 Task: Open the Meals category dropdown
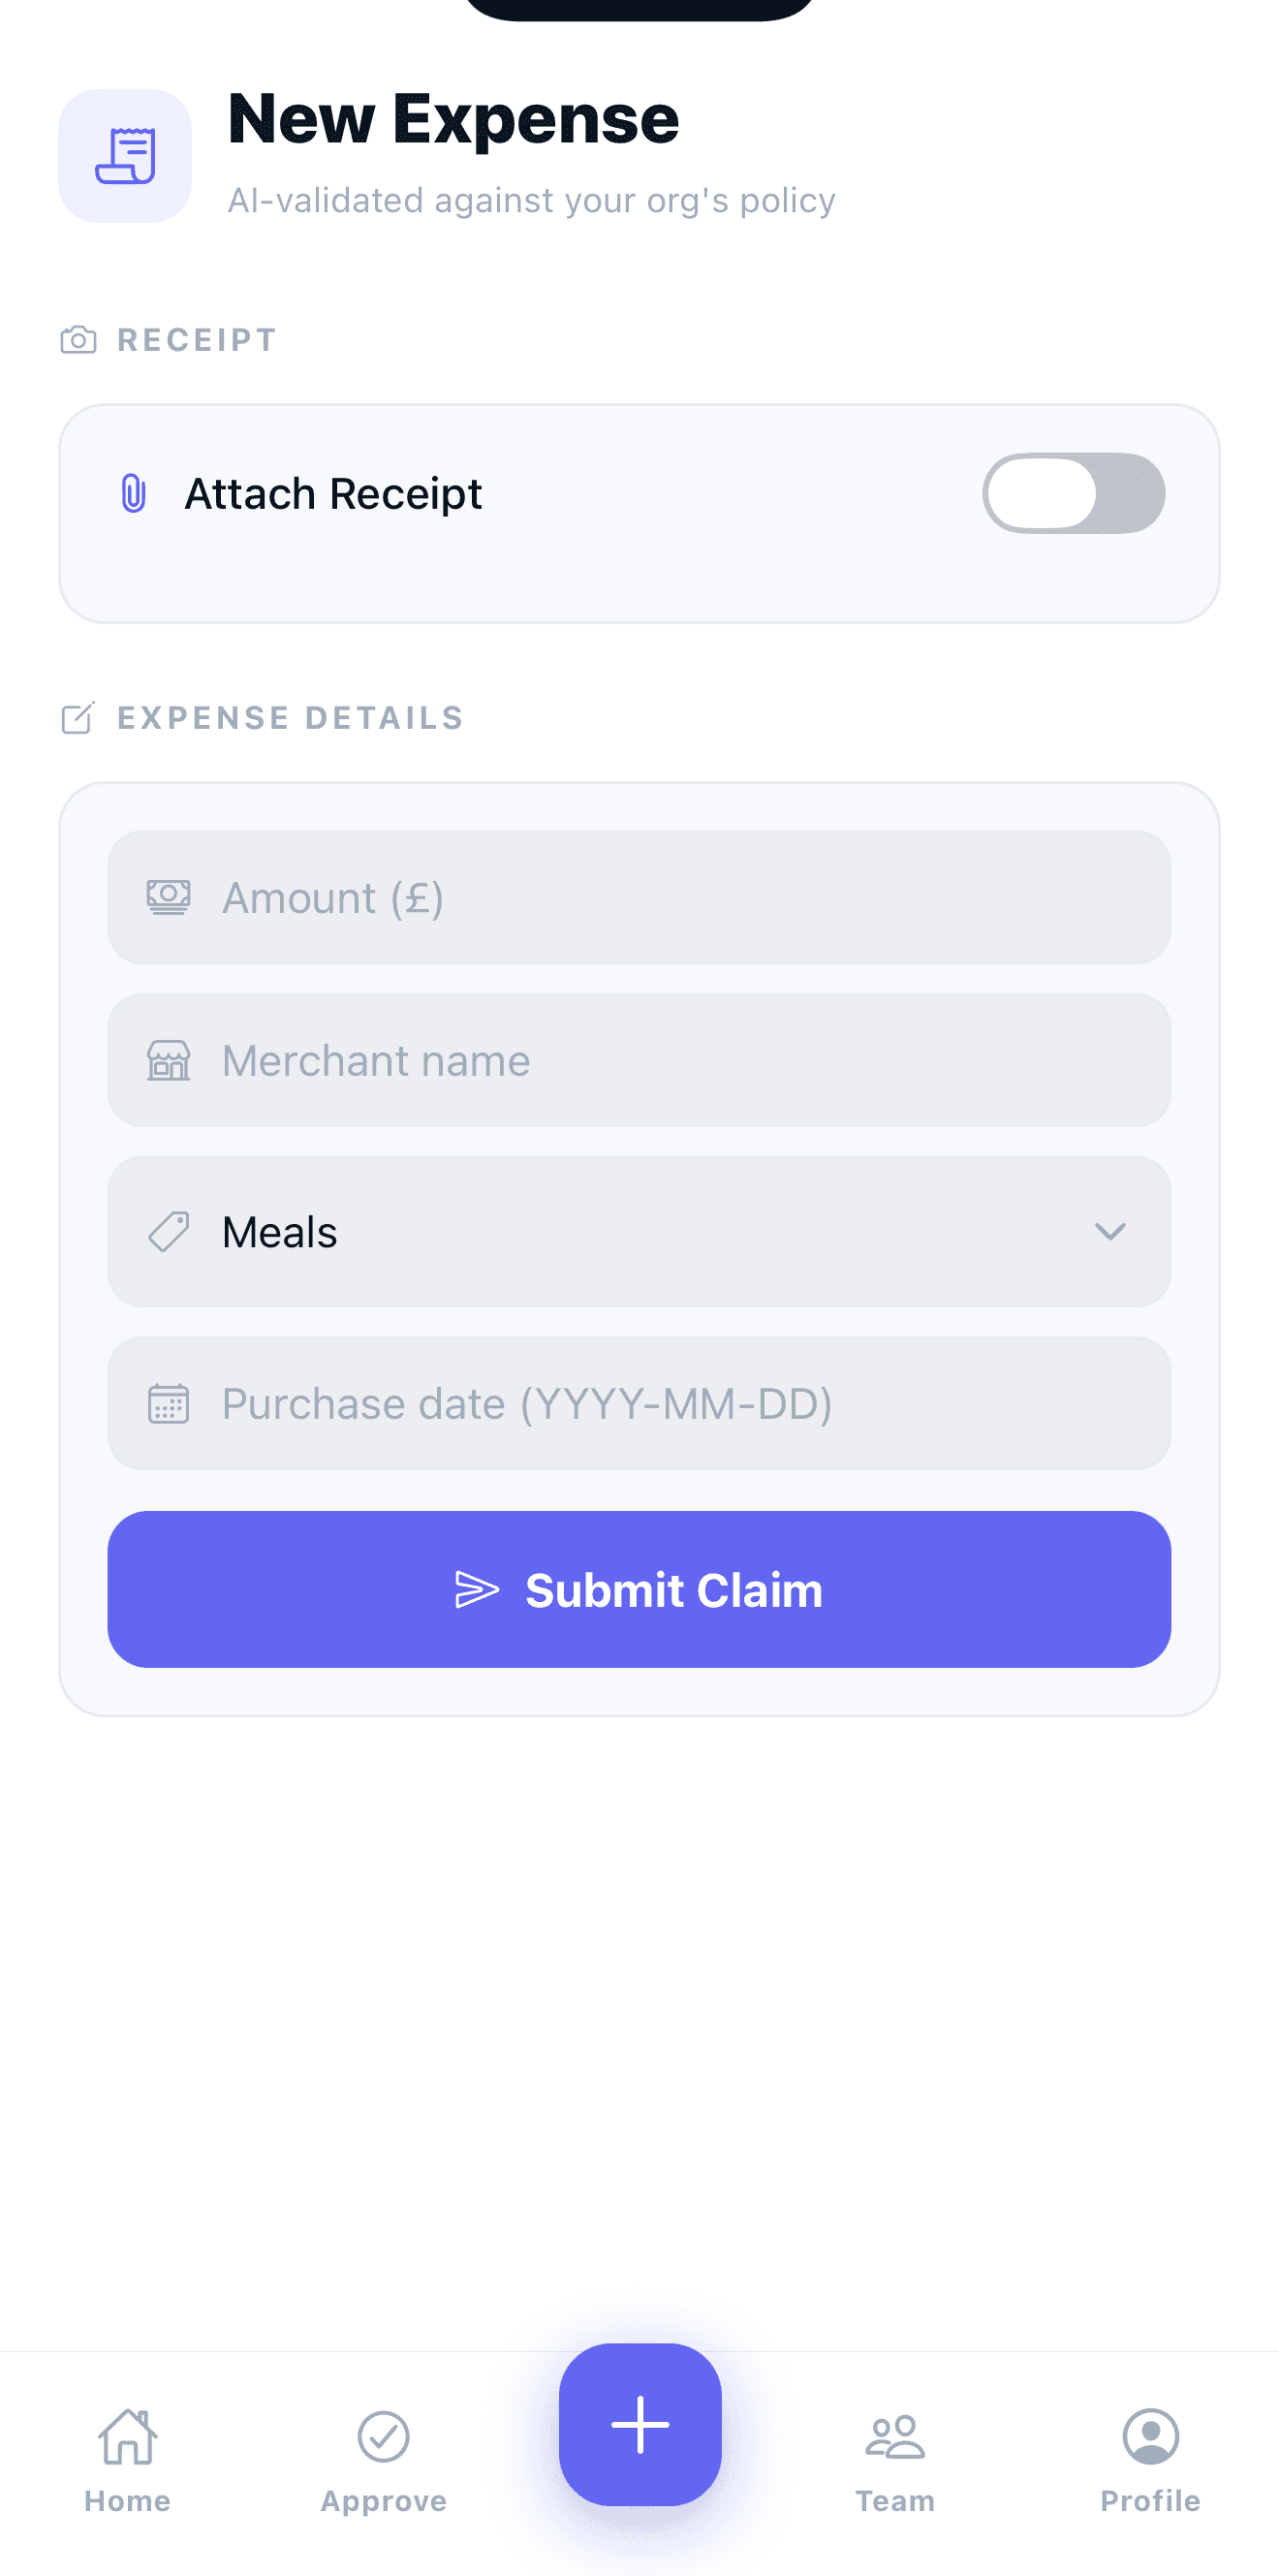coord(639,1231)
